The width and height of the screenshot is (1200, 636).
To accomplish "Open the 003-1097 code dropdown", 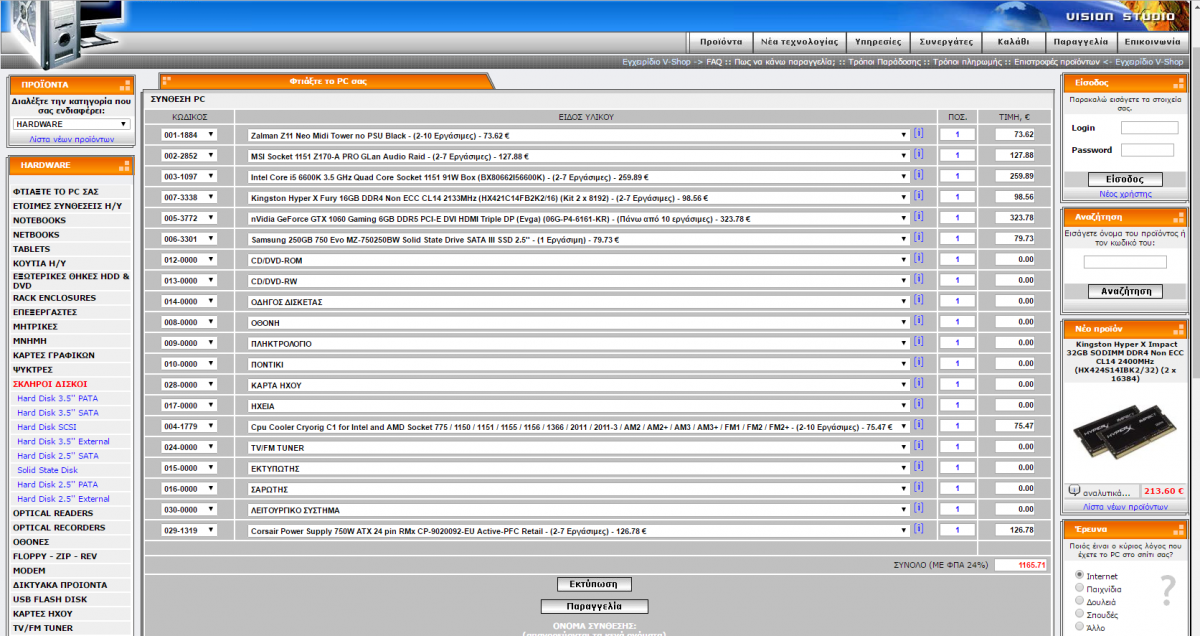I will 189,176.
